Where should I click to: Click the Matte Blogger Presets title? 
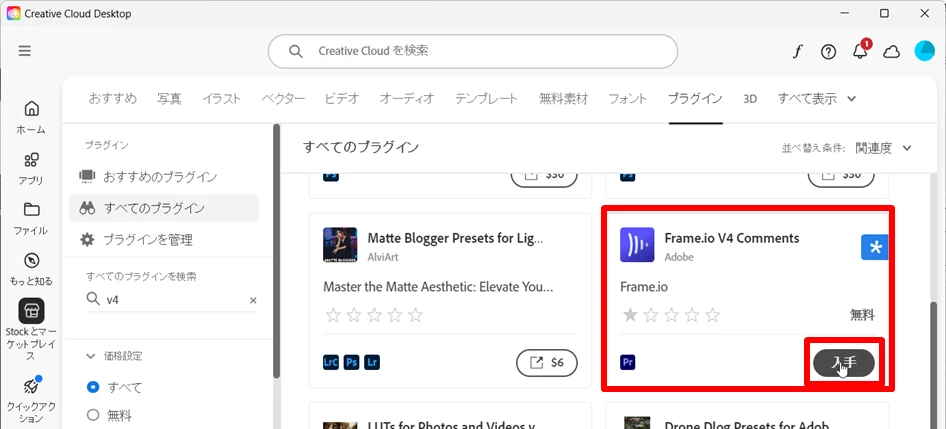(456, 238)
